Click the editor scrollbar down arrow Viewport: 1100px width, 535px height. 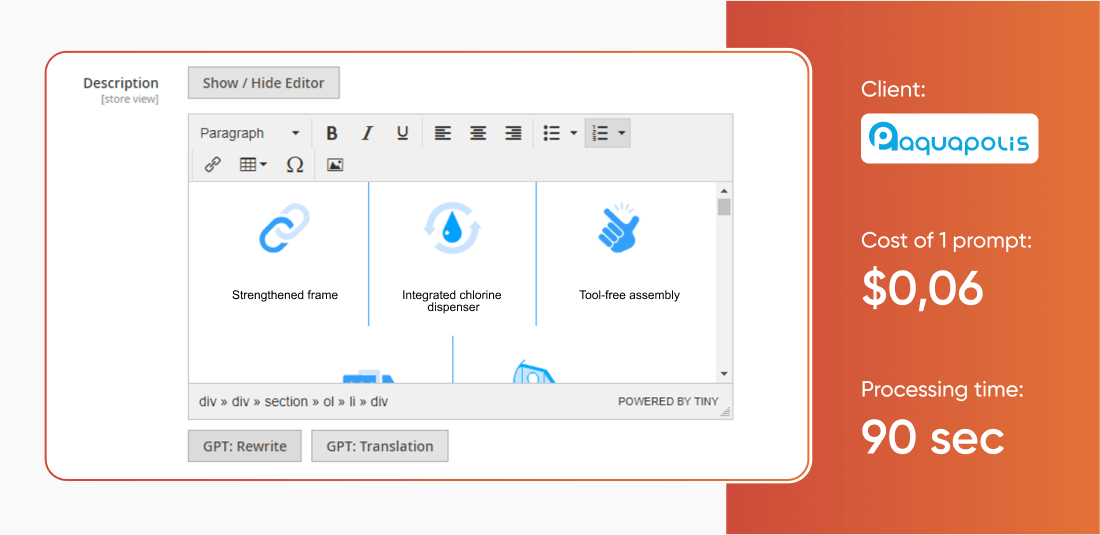click(x=724, y=373)
